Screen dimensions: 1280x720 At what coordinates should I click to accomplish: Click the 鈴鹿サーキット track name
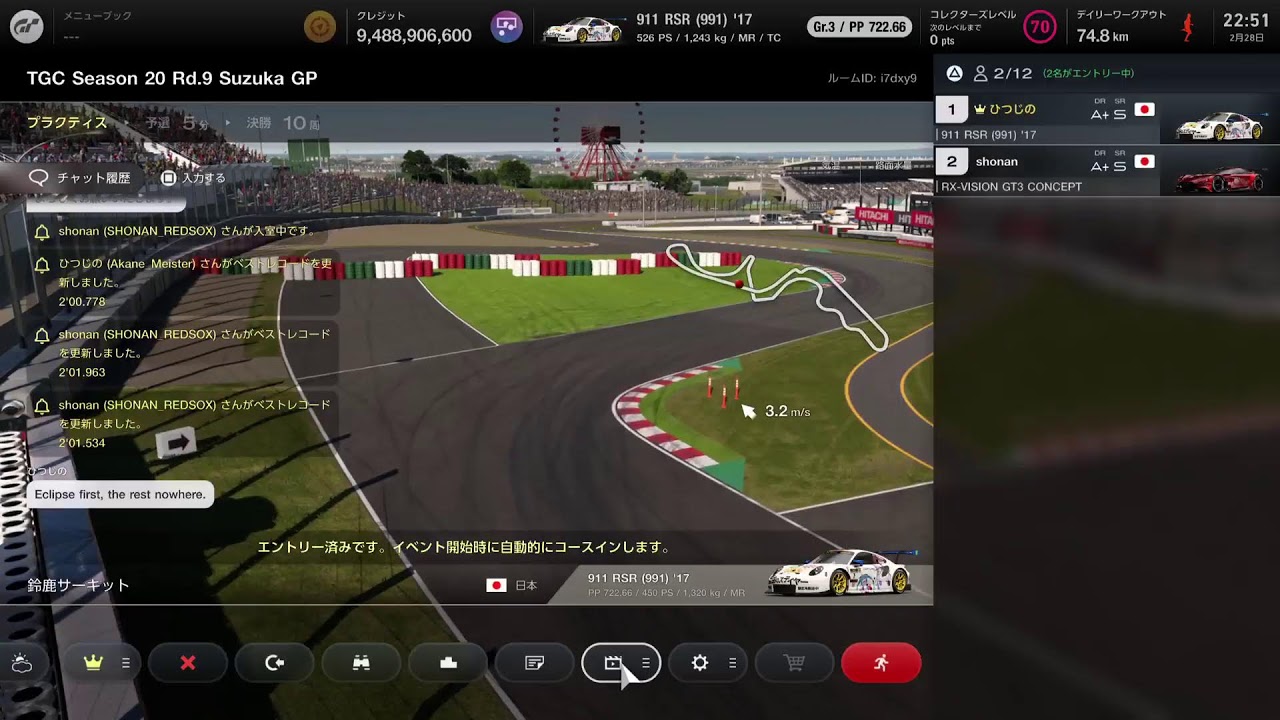[x=79, y=585]
